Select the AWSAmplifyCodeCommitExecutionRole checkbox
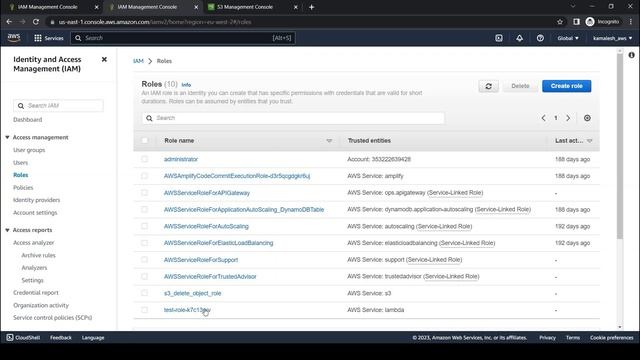 point(144,176)
